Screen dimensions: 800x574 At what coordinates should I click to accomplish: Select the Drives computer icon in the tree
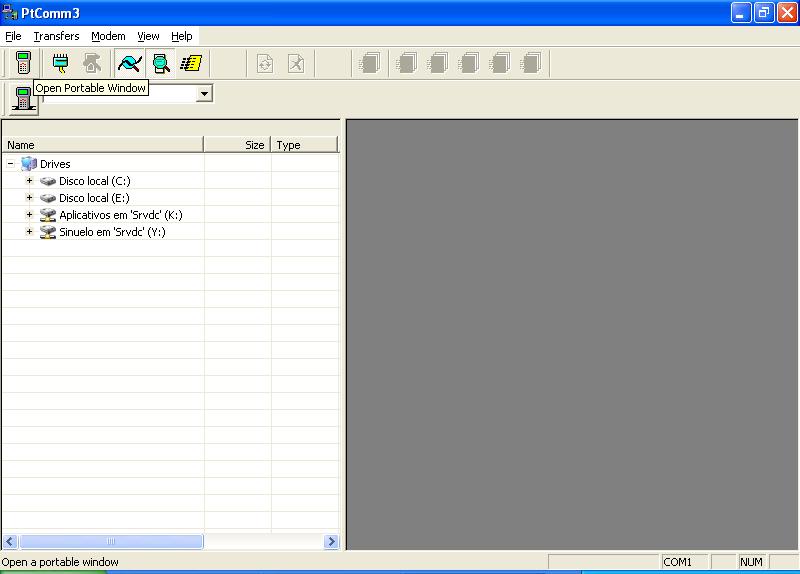(x=29, y=164)
